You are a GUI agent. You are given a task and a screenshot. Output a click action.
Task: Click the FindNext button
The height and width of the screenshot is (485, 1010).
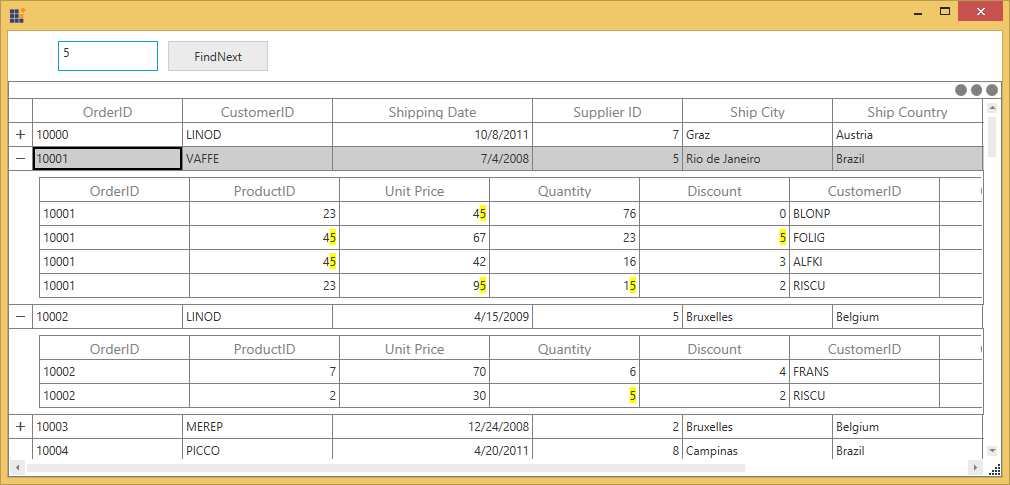click(218, 56)
